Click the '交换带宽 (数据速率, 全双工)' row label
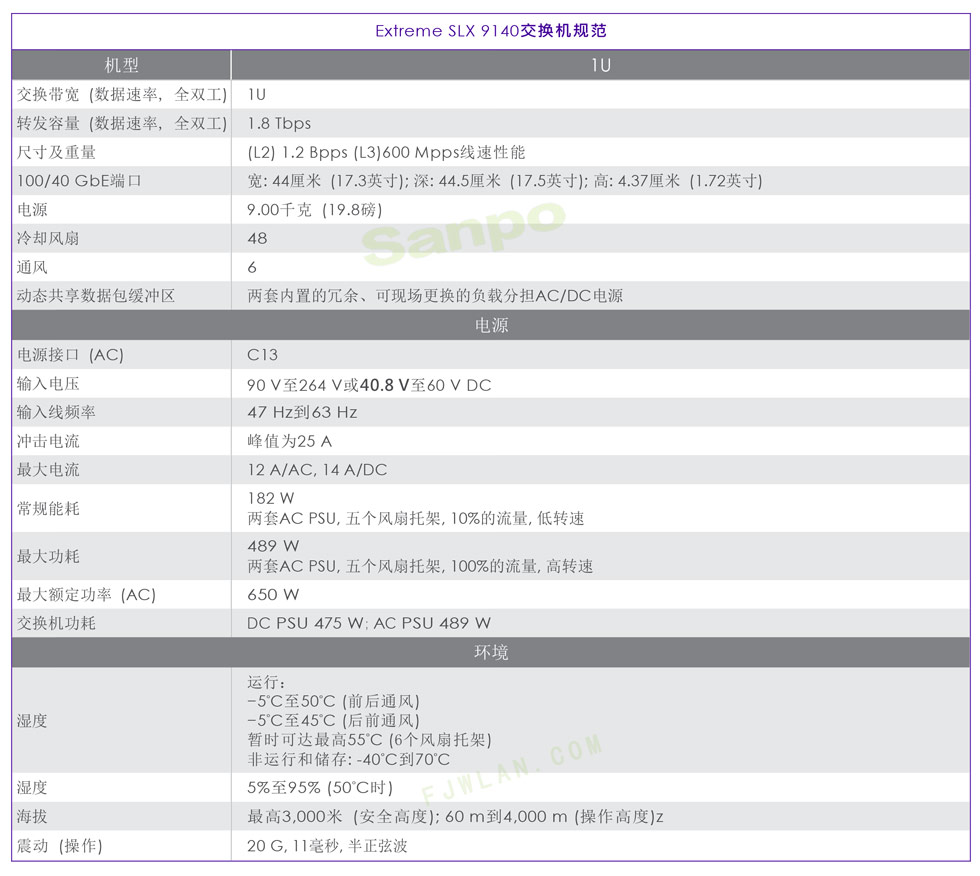This screenshot has height=876, width=980. point(122,94)
